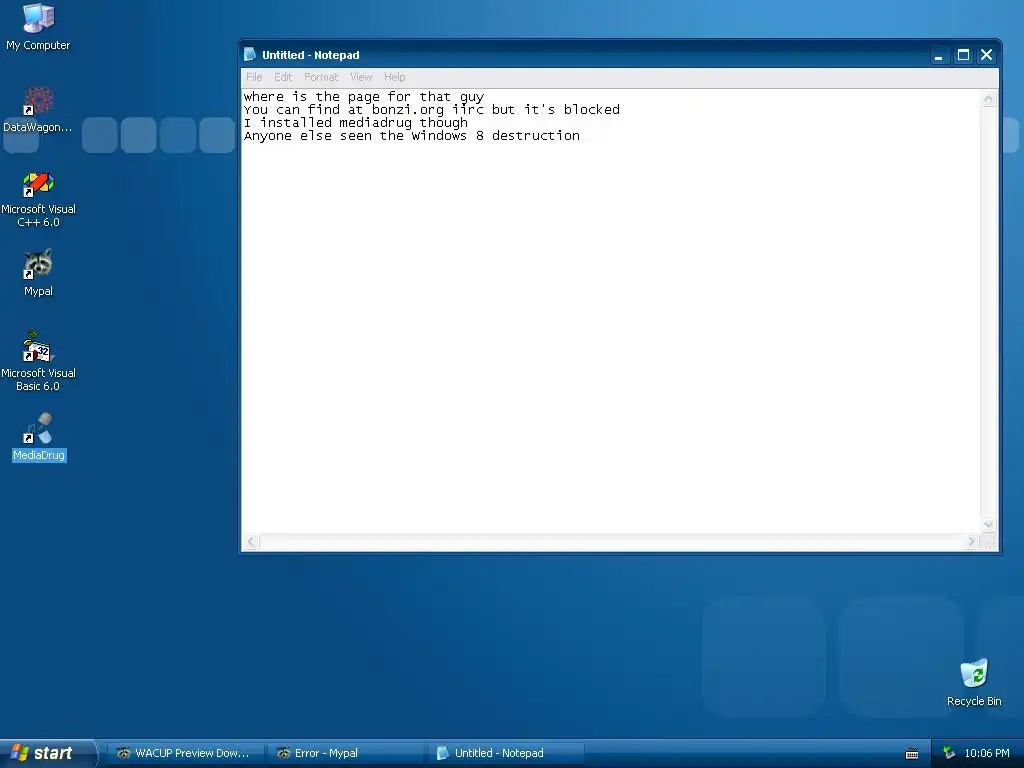Select the MediaDrug desktop shortcut

[x=39, y=437]
